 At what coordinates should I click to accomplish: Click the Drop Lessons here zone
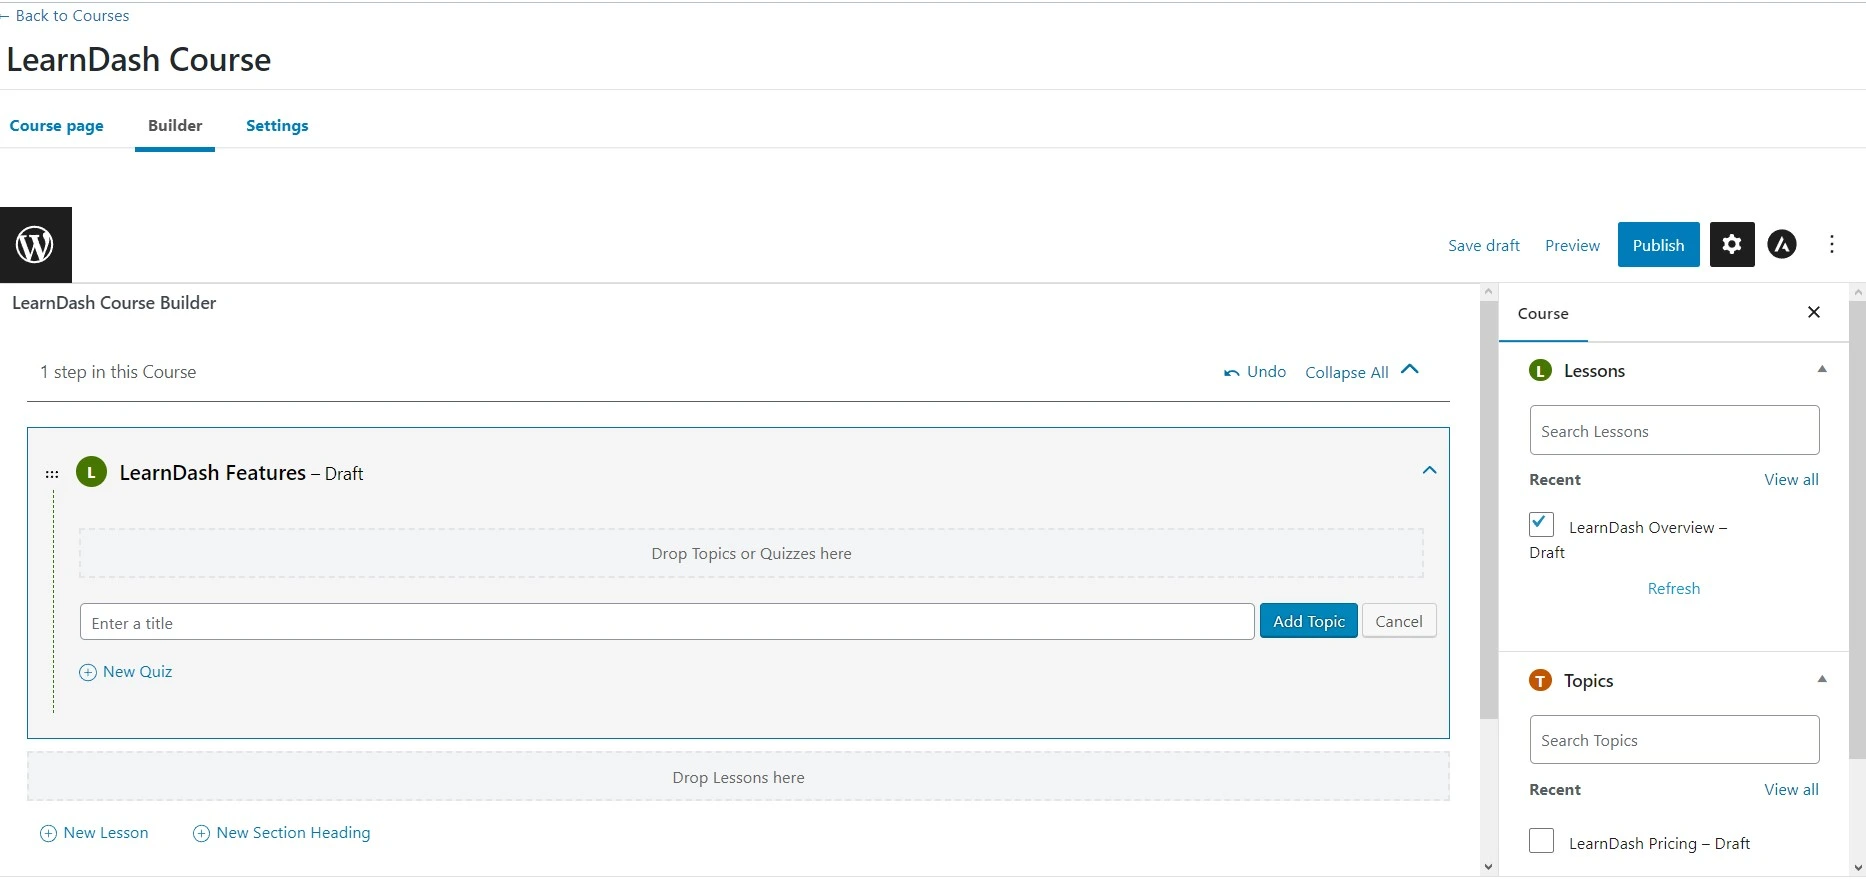click(738, 777)
